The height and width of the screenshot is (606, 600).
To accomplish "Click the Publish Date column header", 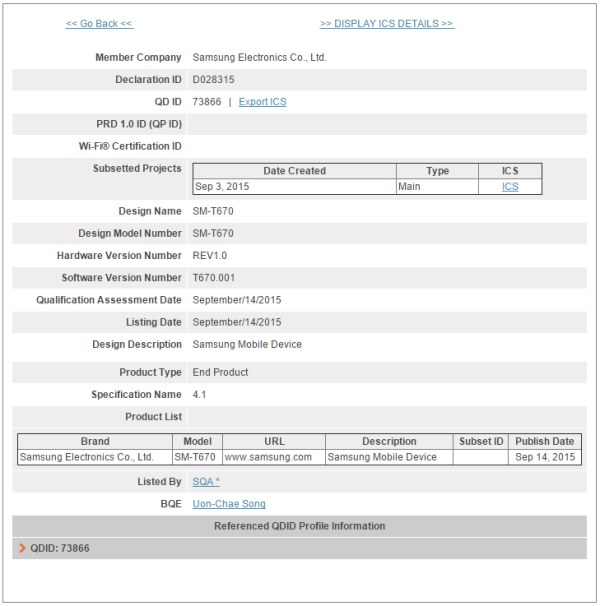I will [545, 441].
